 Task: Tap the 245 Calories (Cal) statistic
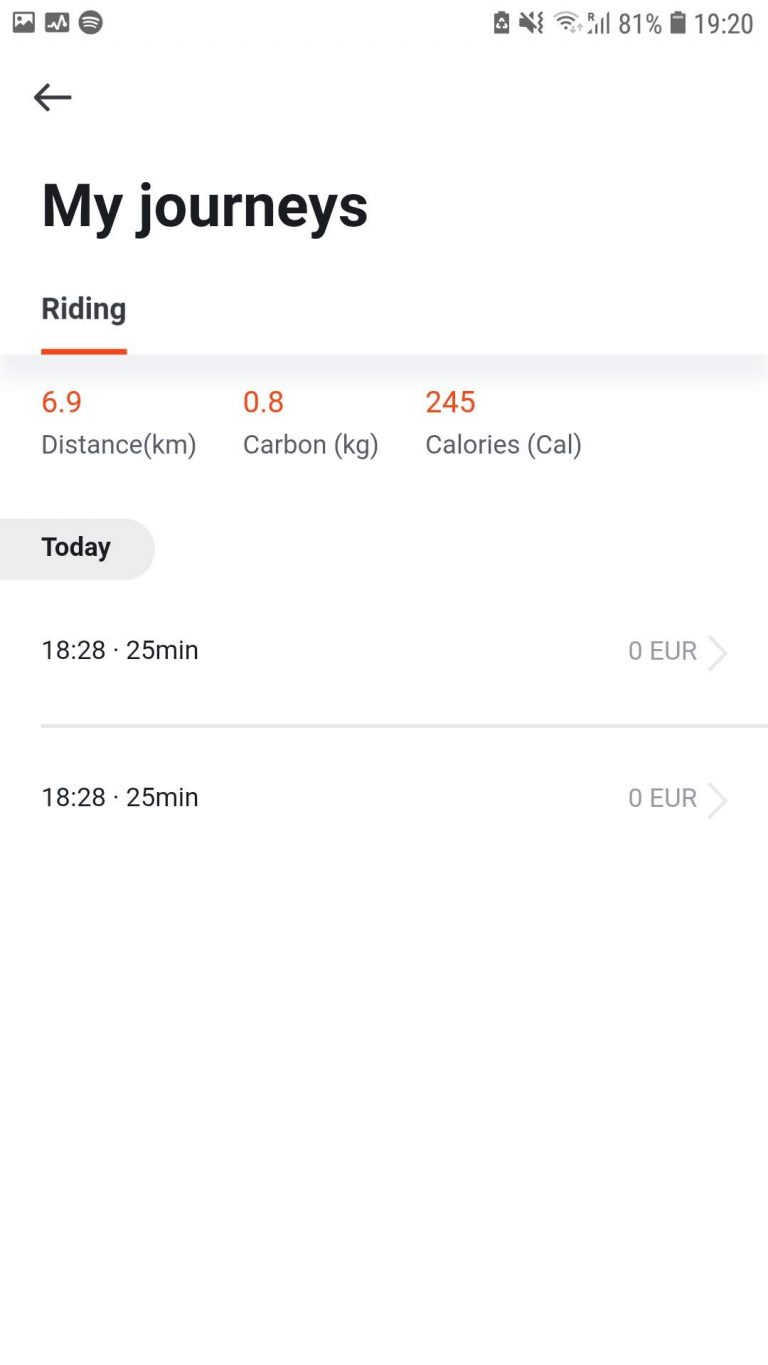[503, 423]
